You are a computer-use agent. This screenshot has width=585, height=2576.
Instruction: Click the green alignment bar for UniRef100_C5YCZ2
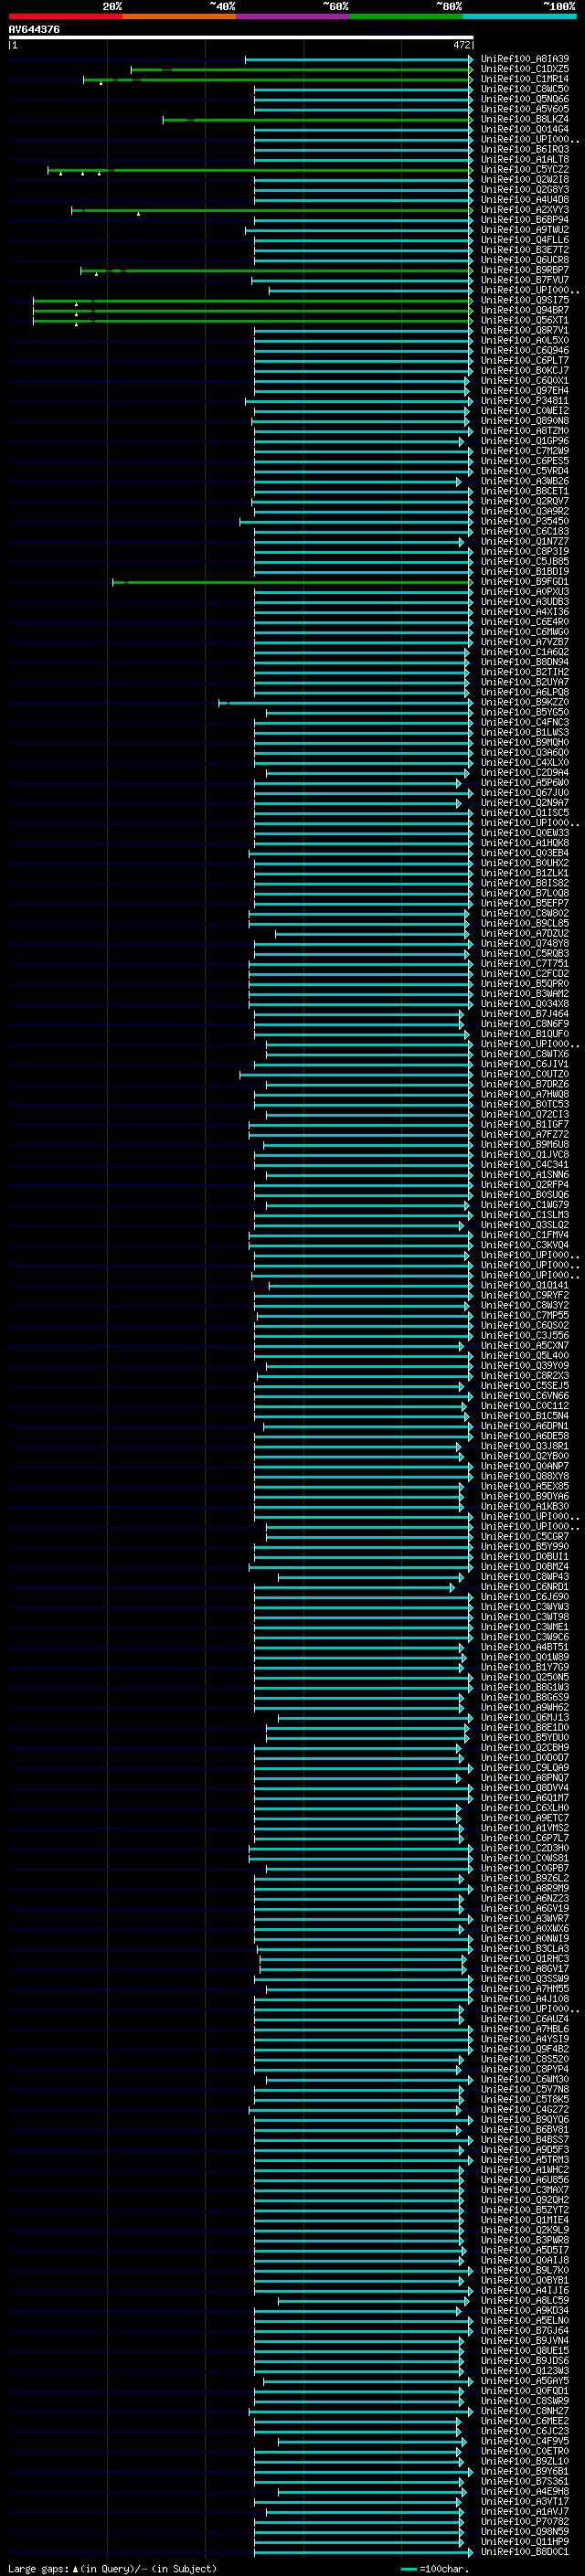pos(260,170)
